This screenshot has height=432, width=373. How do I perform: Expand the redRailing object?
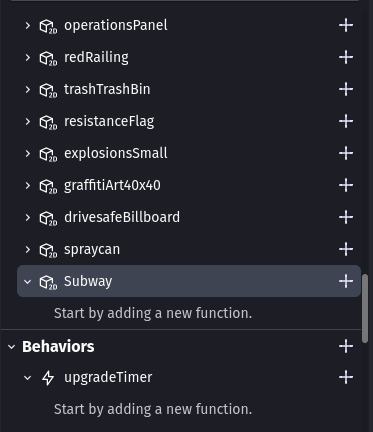pos(28,57)
